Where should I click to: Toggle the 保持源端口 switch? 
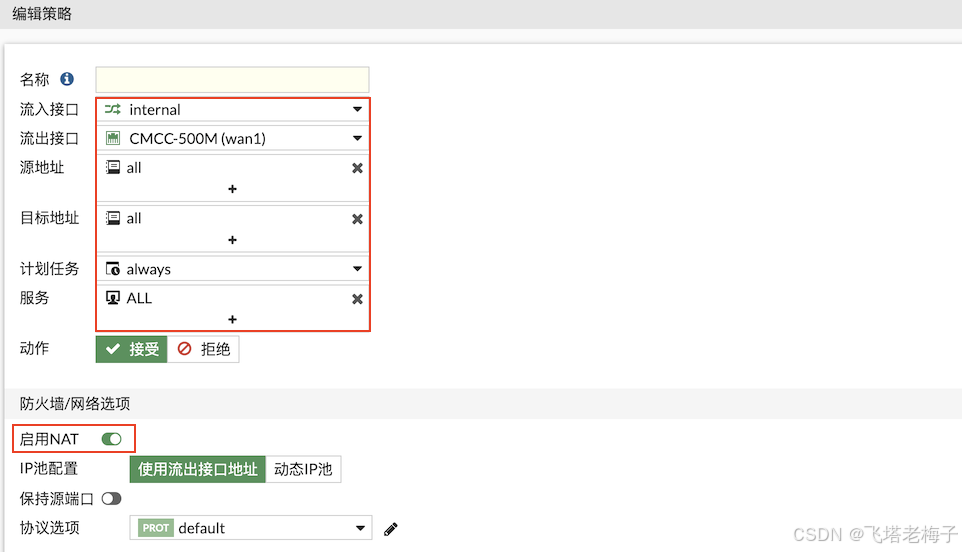pyautogui.click(x=112, y=499)
